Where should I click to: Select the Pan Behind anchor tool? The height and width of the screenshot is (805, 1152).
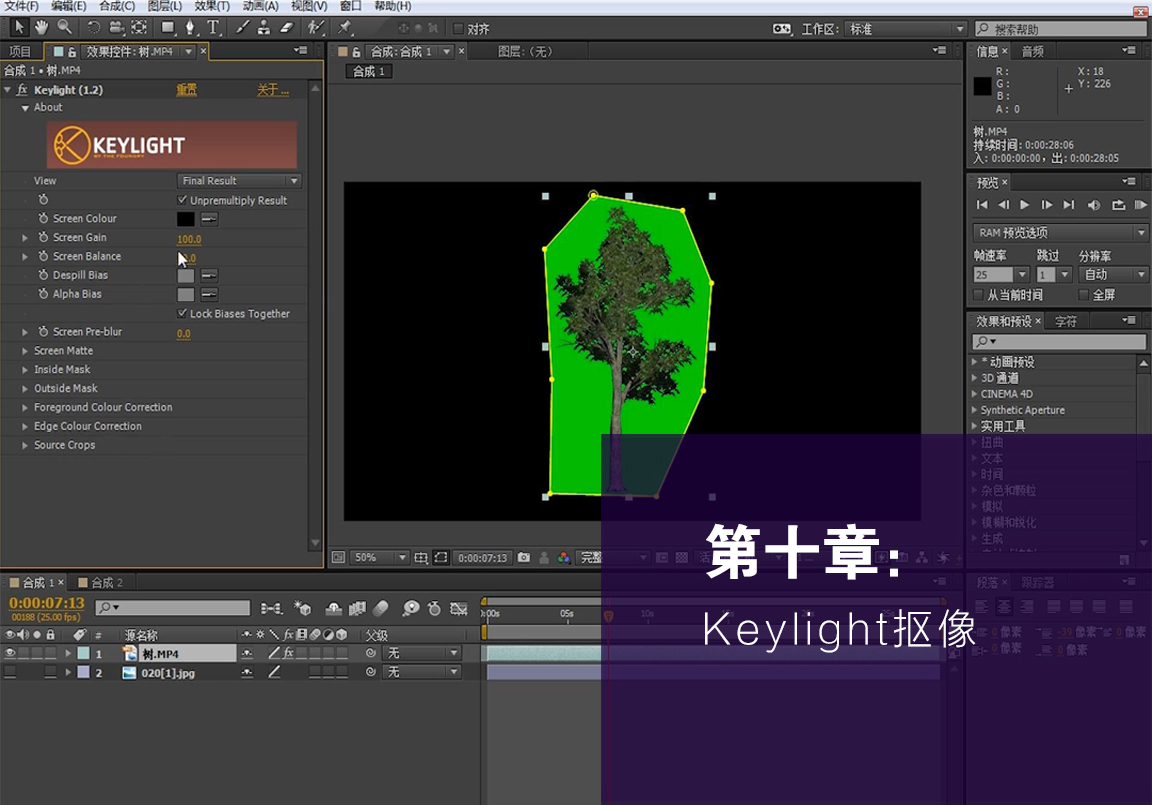pos(139,28)
